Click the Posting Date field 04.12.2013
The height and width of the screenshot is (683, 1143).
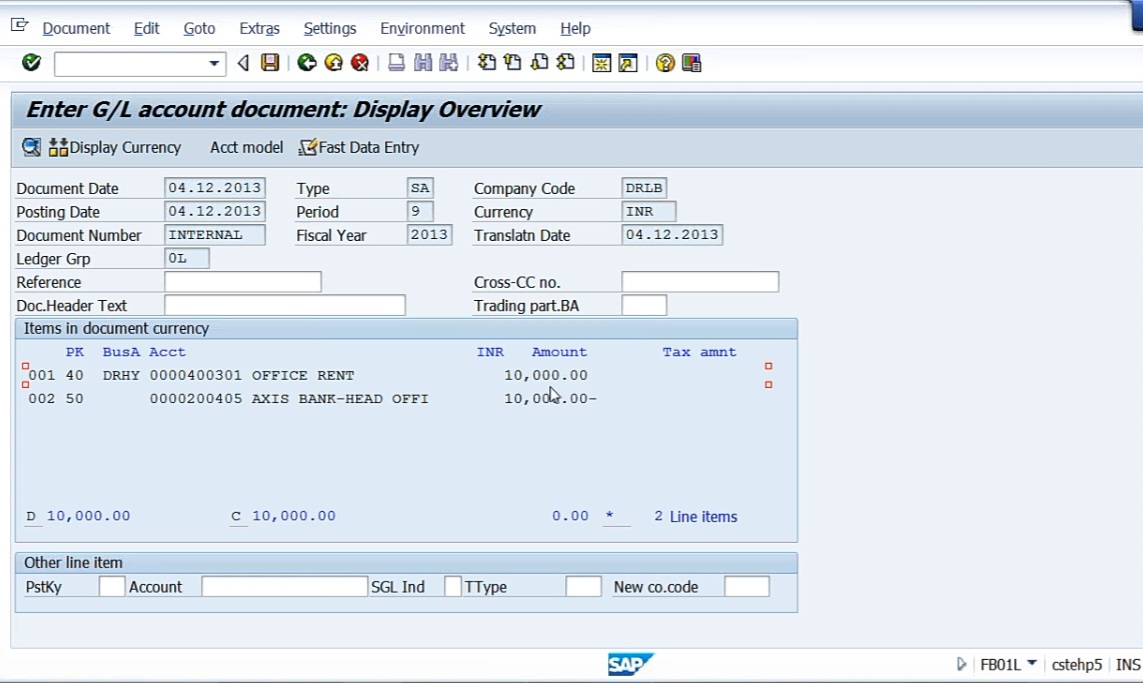(215, 211)
